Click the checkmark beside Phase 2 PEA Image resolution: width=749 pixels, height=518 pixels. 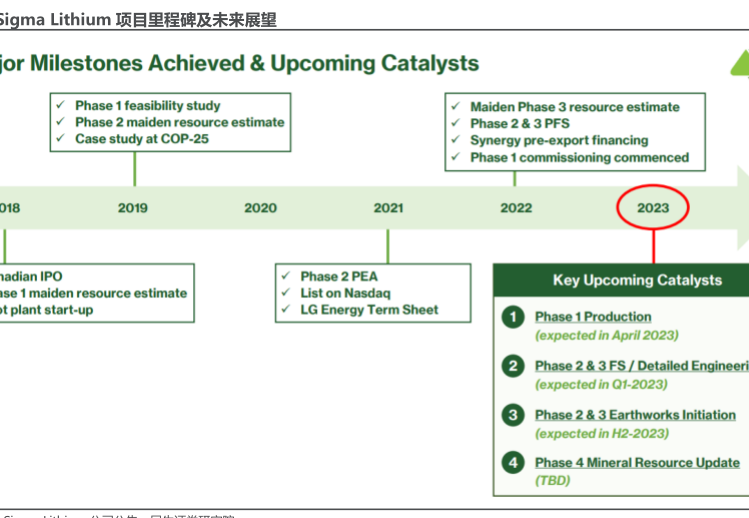click(288, 277)
